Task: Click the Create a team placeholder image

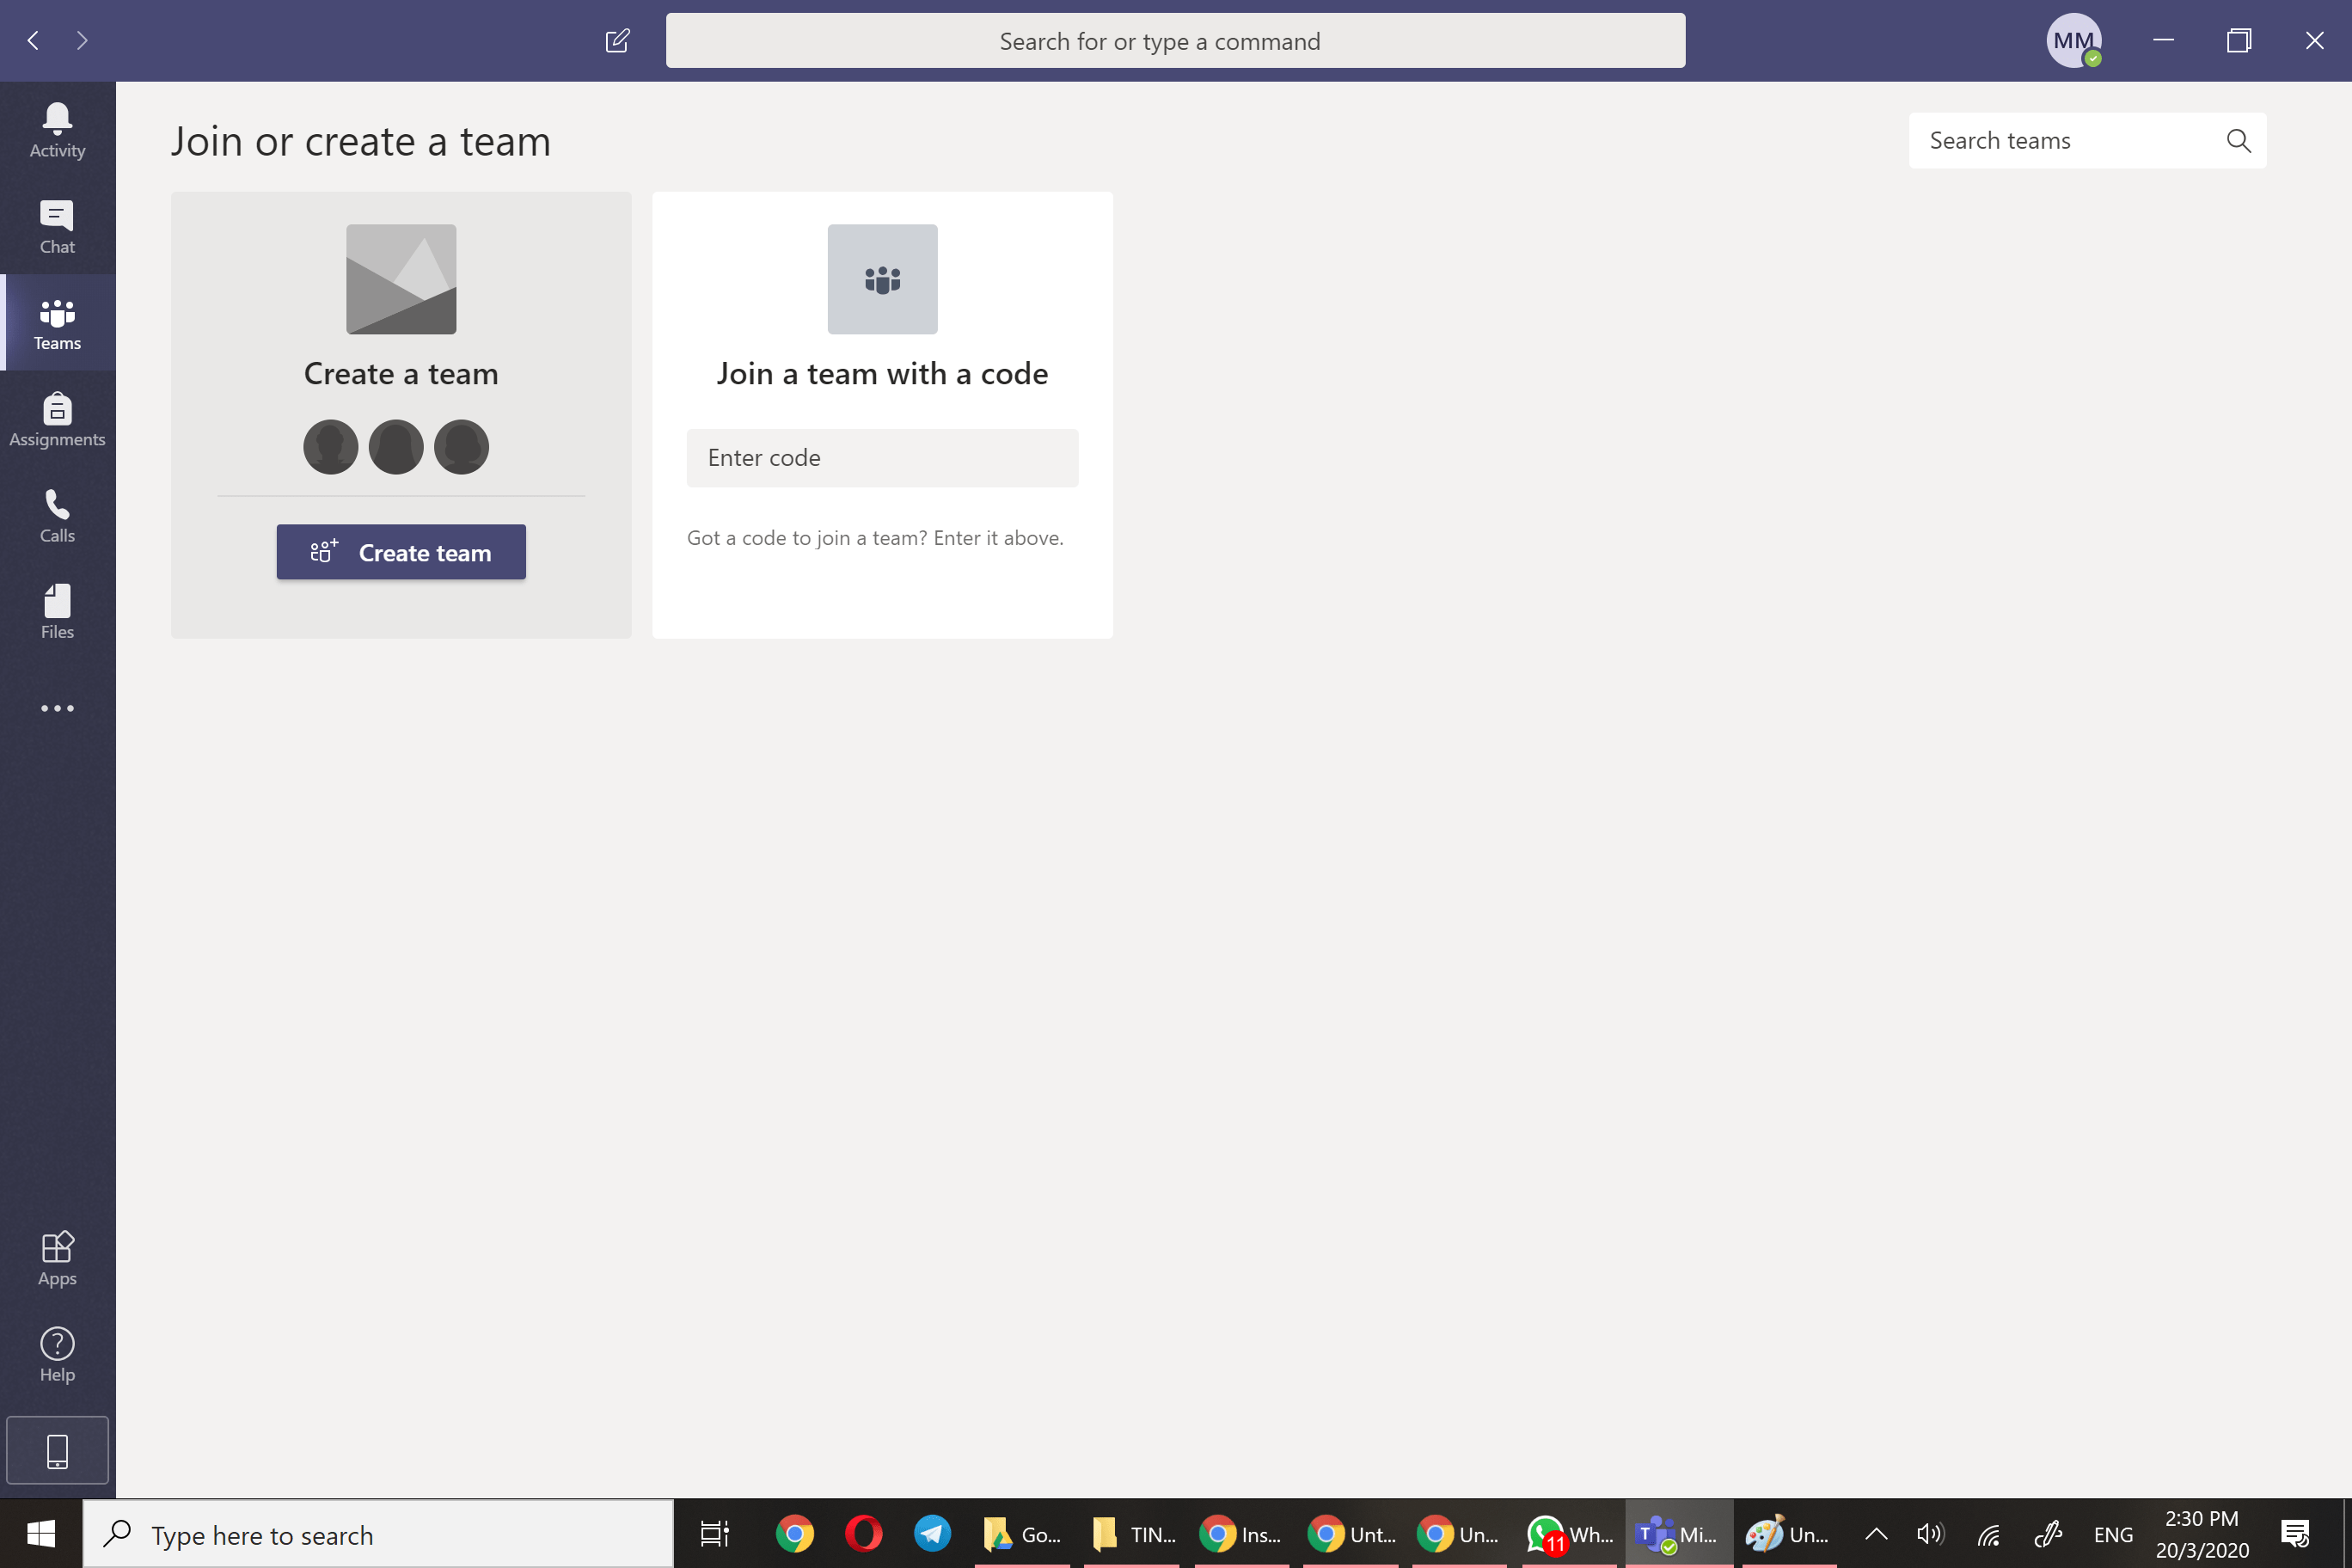Action: [401, 279]
